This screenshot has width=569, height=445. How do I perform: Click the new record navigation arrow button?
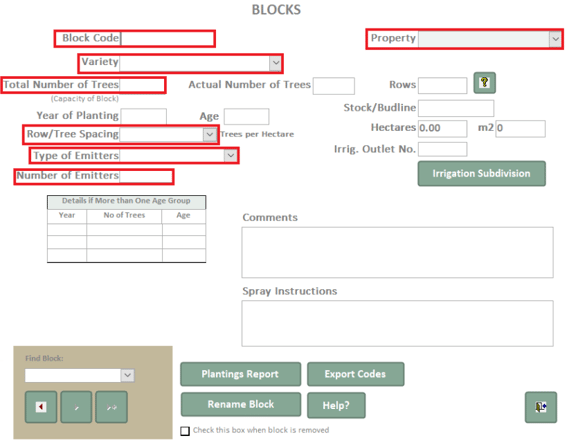point(111,407)
